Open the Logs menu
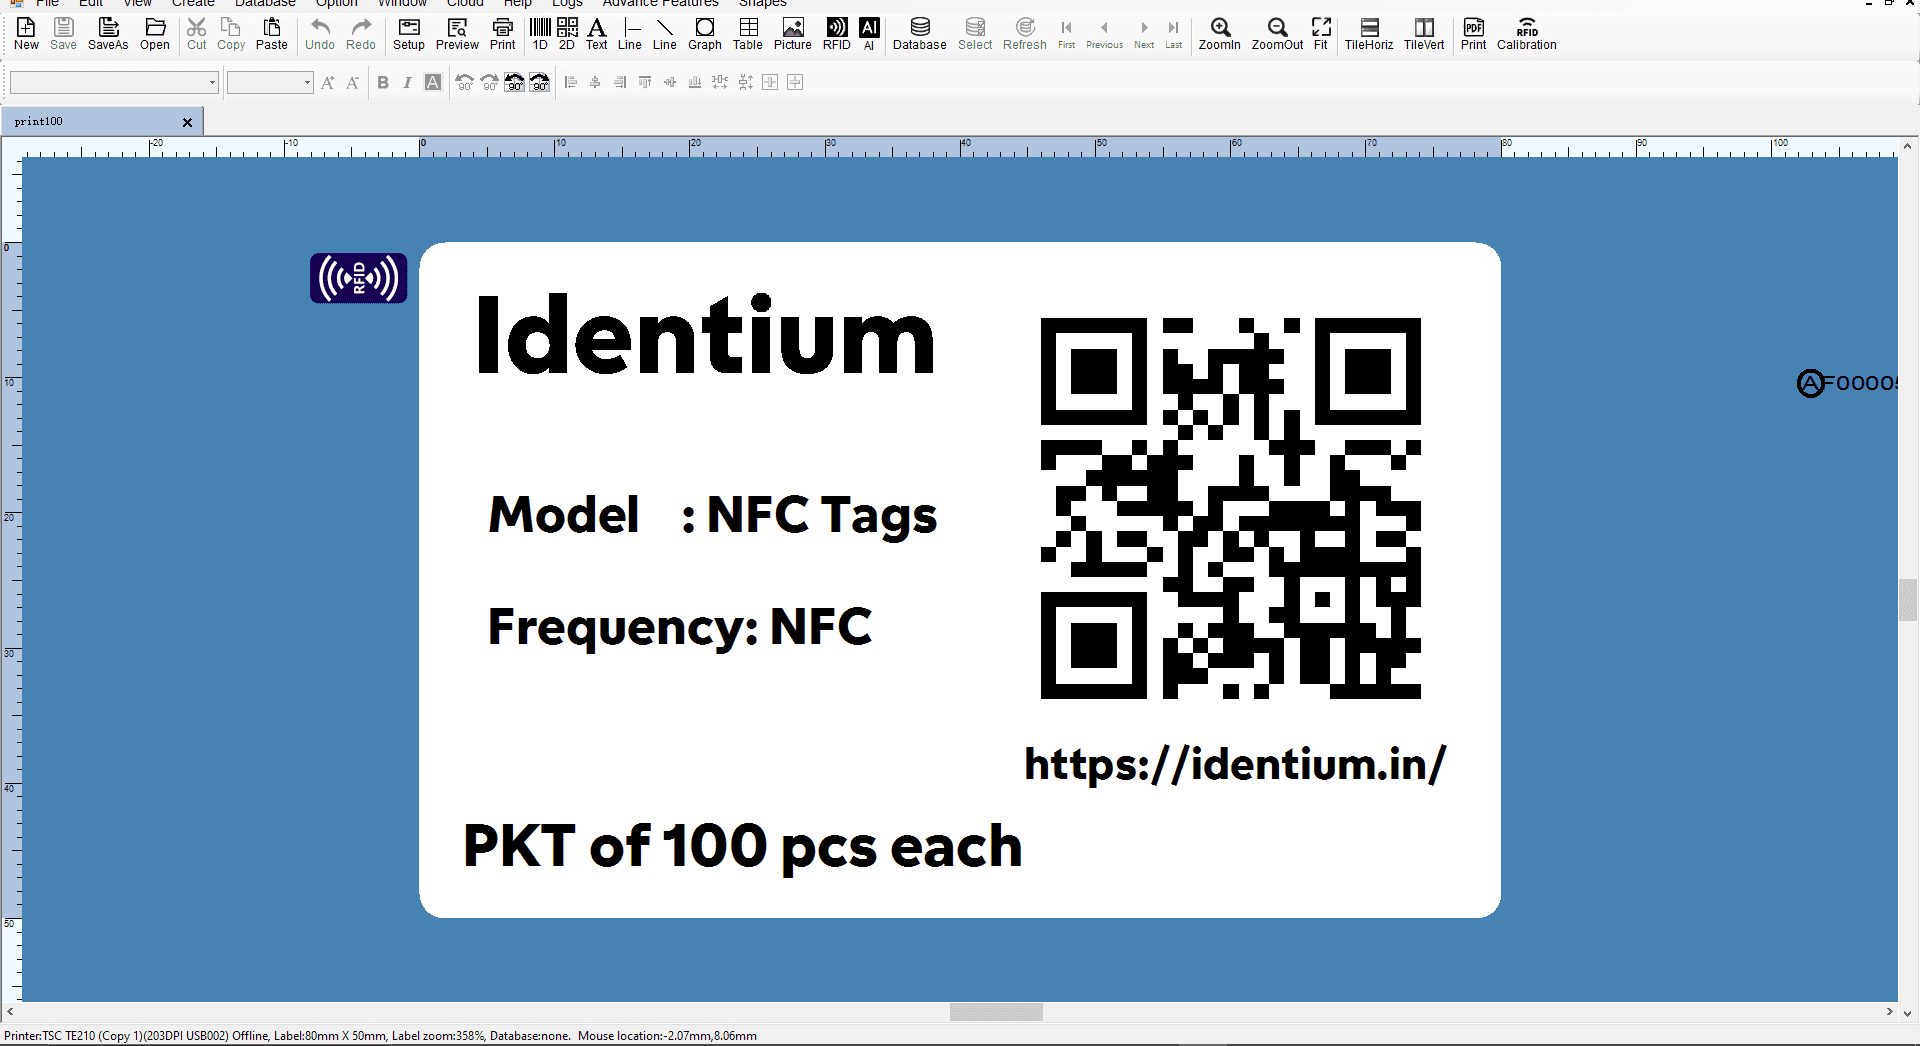 point(567,3)
